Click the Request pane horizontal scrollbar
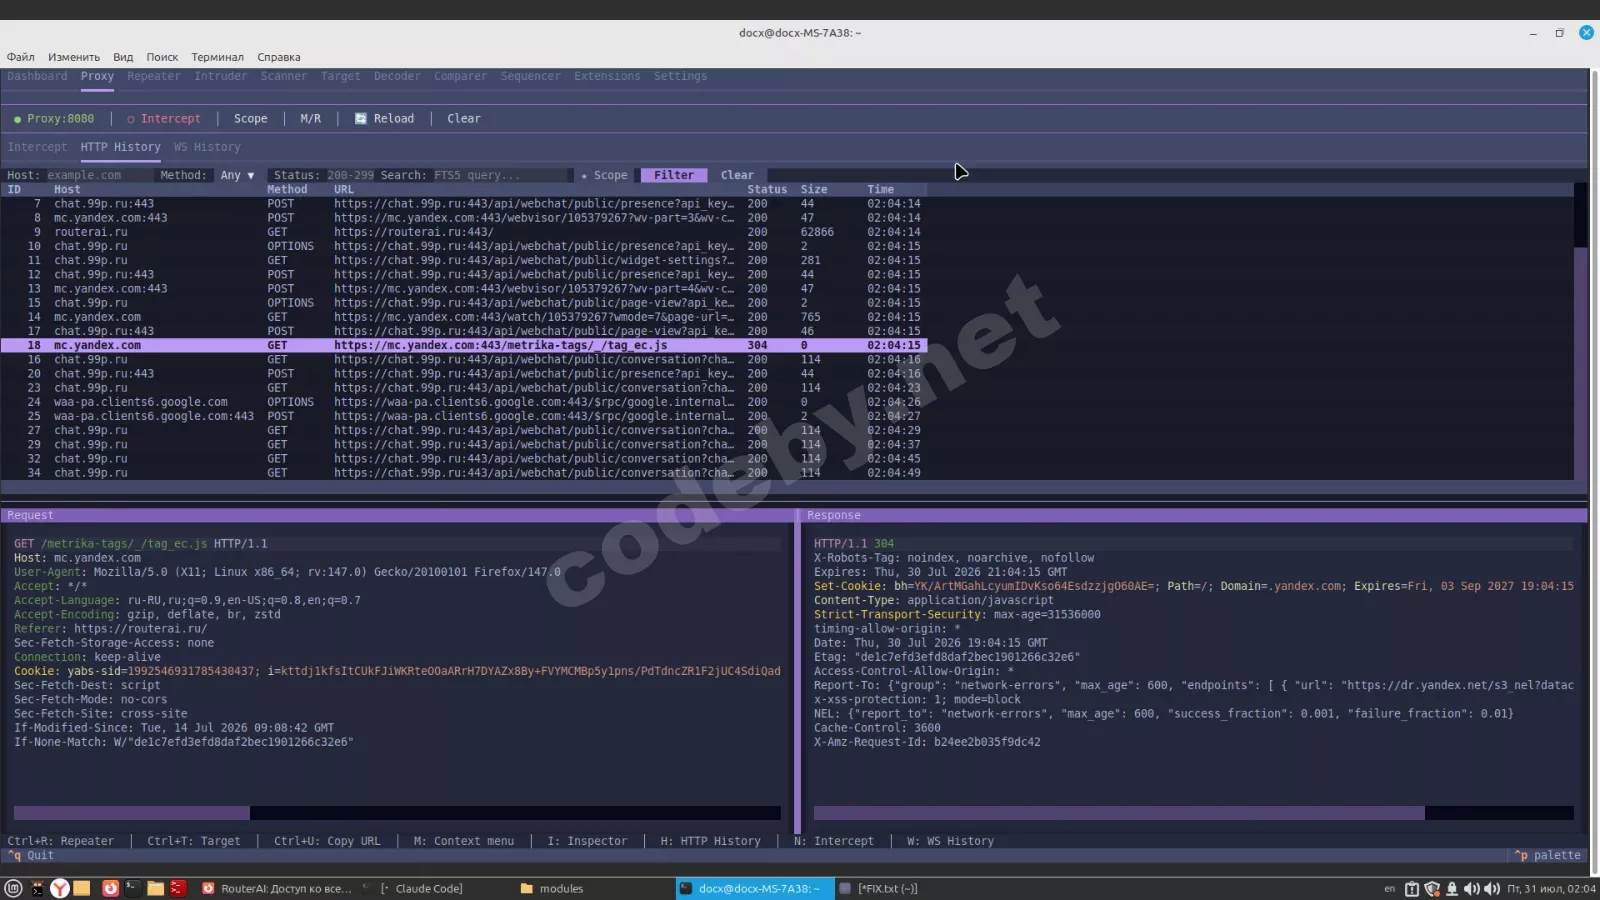Viewport: 1600px width, 900px height. pos(397,813)
